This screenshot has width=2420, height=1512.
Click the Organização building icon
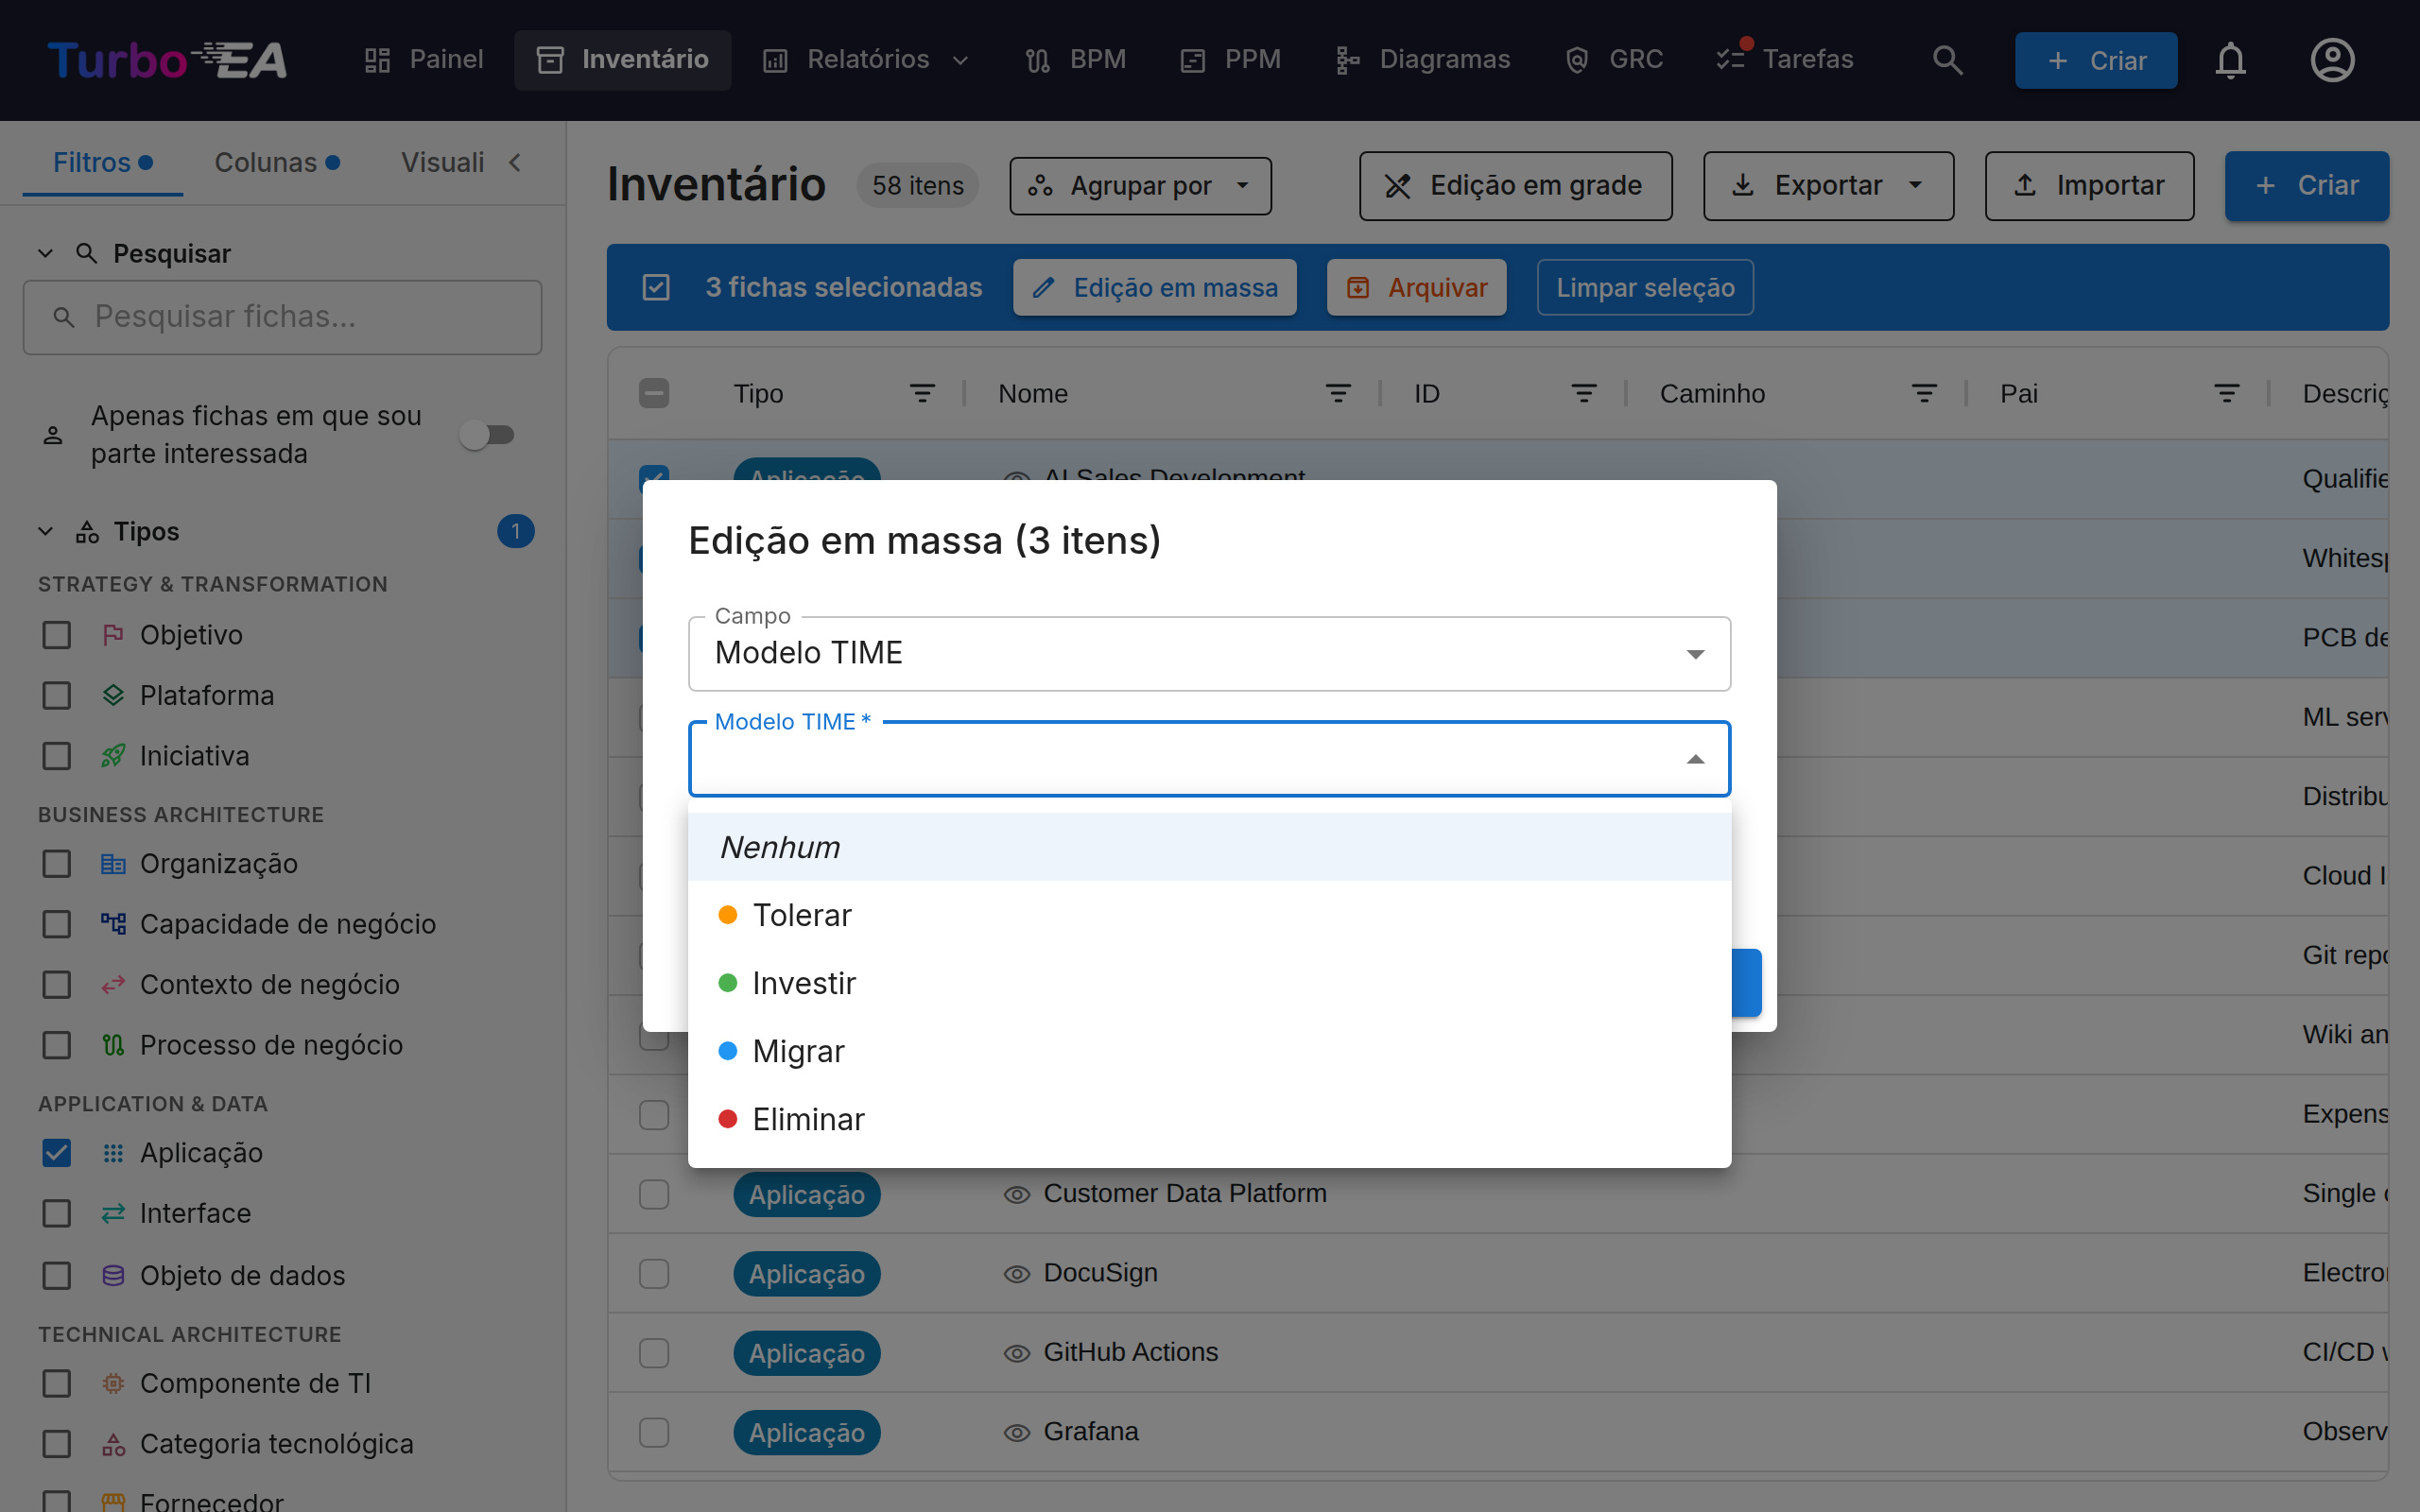click(x=113, y=864)
